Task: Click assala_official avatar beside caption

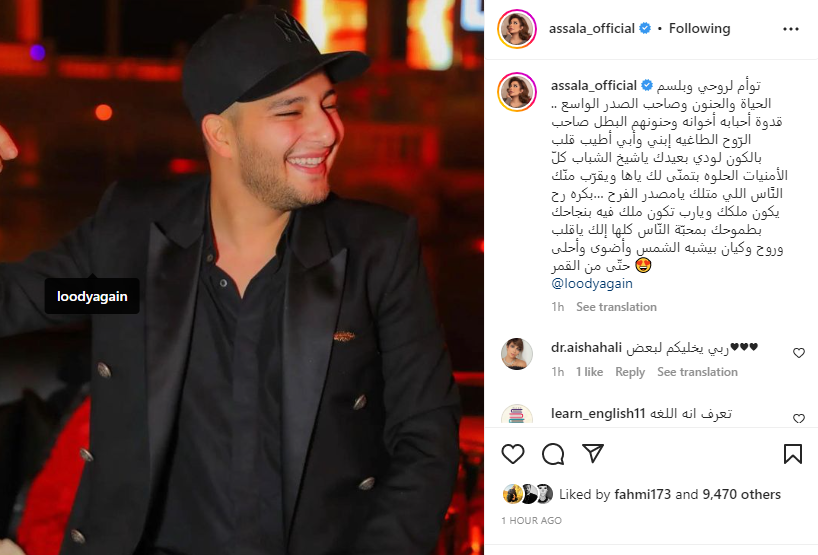Action: 516,92
